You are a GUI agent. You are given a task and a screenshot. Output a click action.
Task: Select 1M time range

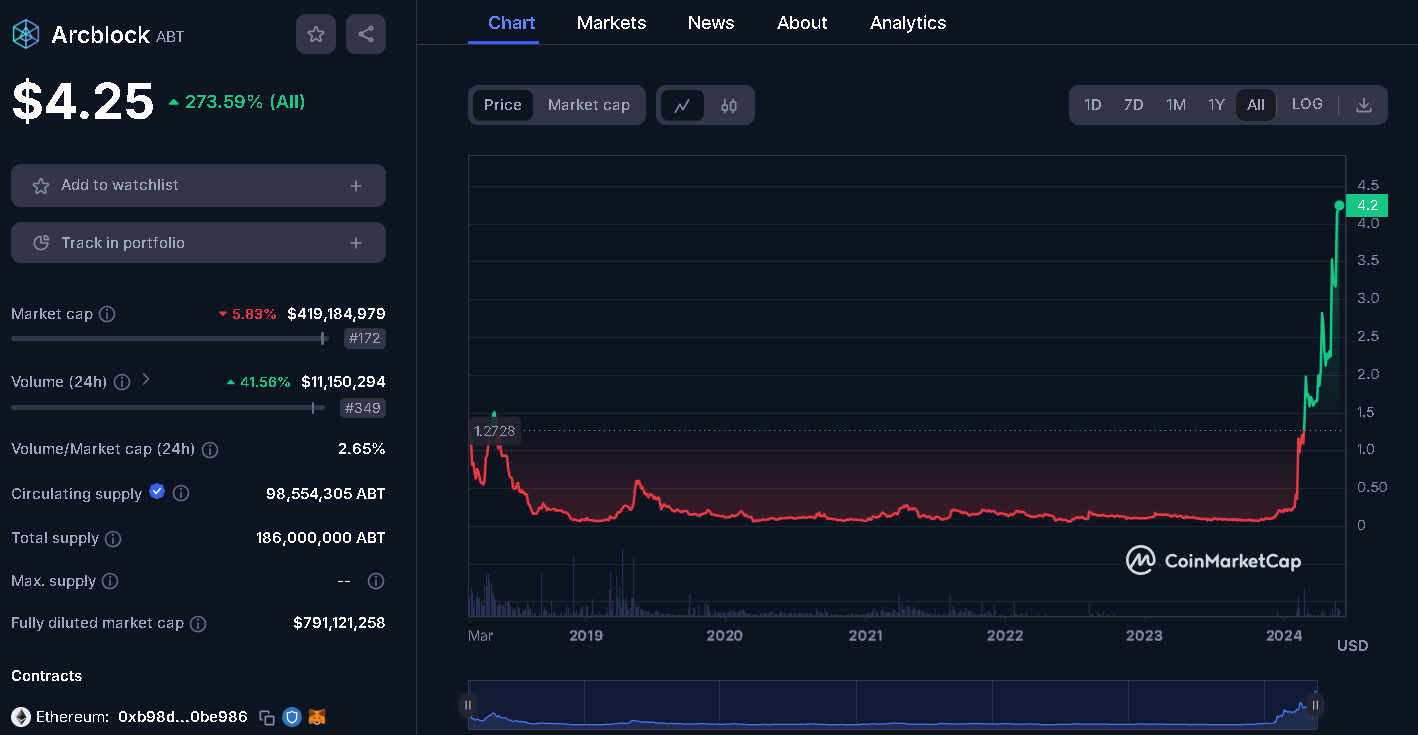[x=1176, y=105]
